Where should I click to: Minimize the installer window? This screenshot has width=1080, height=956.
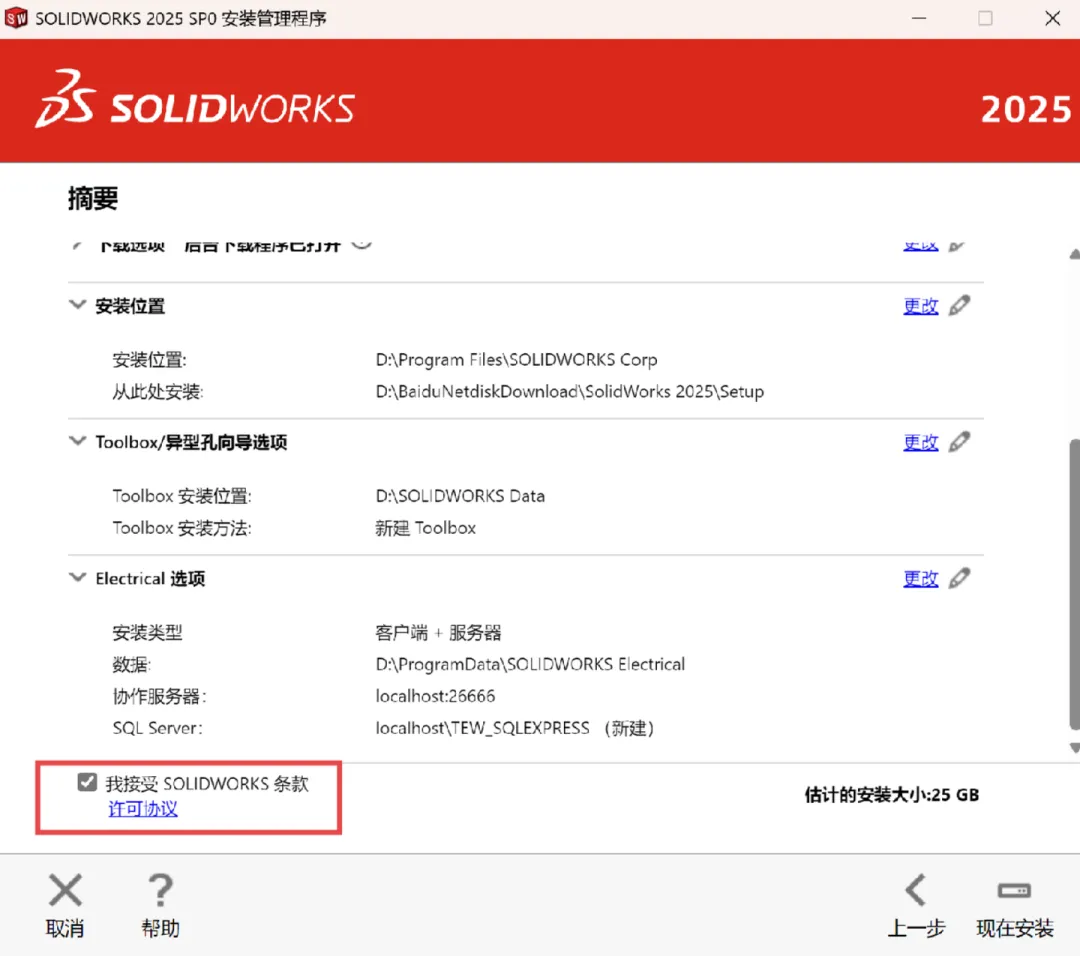pos(919,18)
